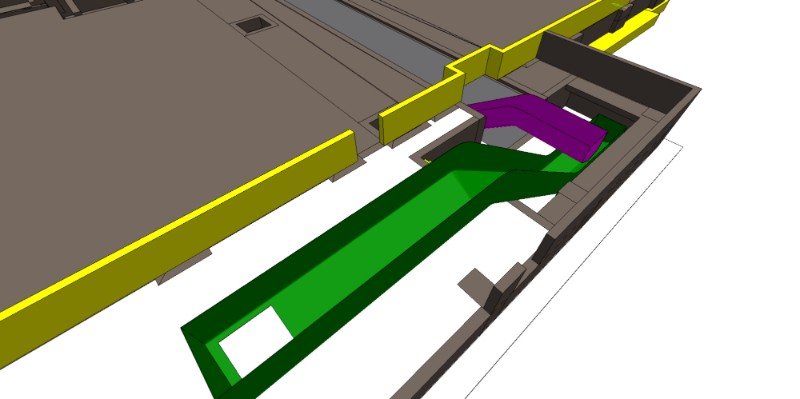Click the blue-gray strip on the slab

pyautogui.click(x=383, y=36)
